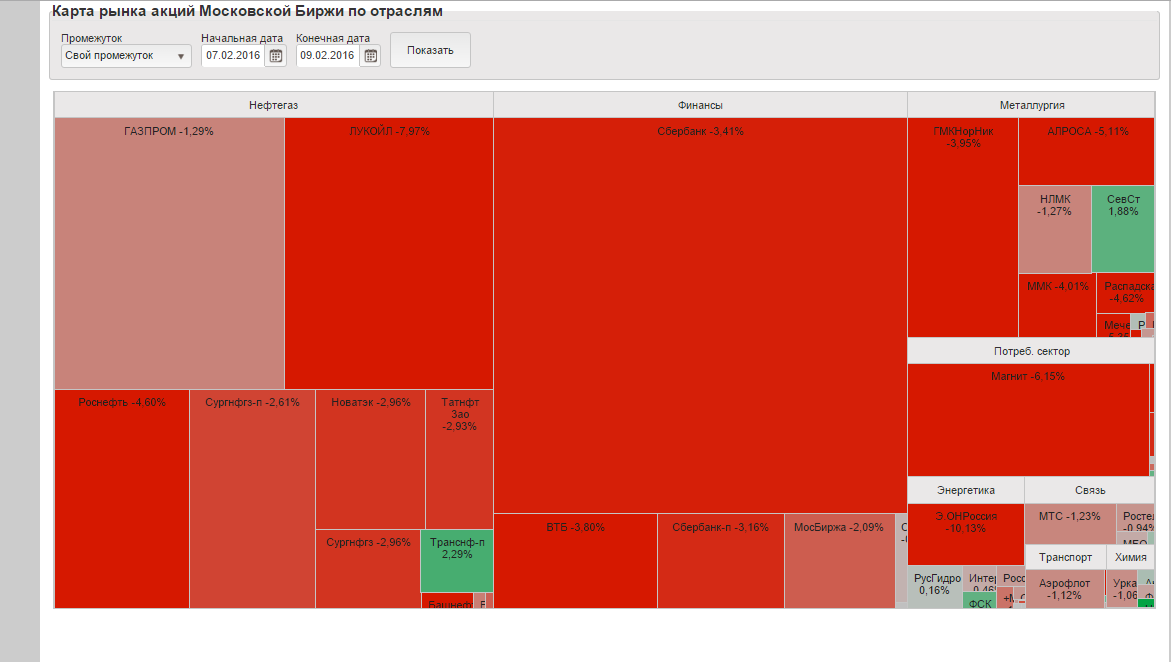The height and width of the screenshot is (662, 1171).
Task: Click the РусГидро 0,16% tile
Action: coord(935,587)
